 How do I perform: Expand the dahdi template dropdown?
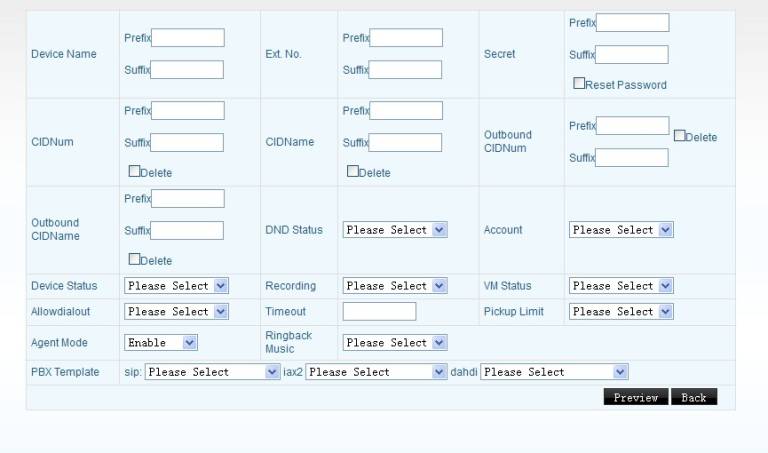coord(554,372)
